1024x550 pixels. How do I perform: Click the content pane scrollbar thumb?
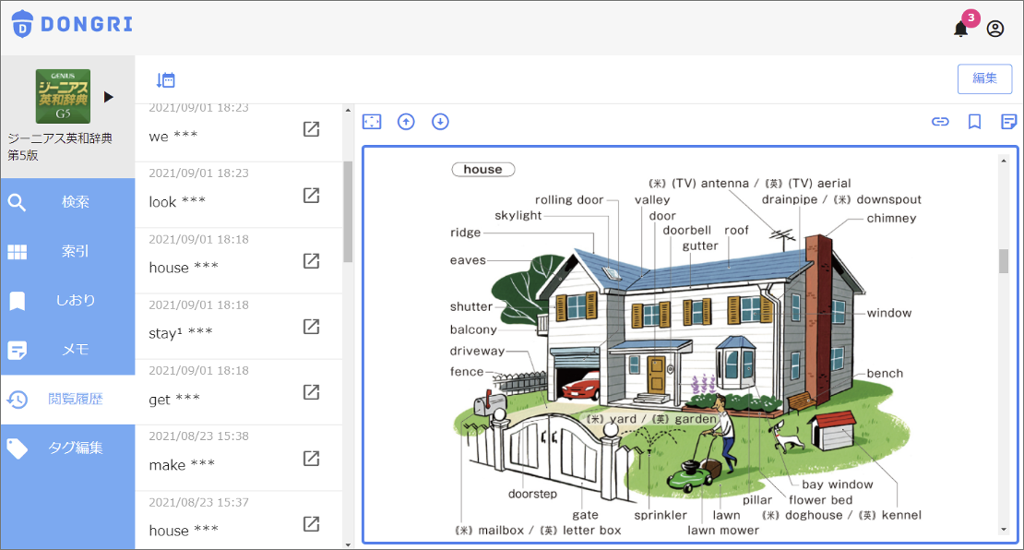click(1004, 261)
